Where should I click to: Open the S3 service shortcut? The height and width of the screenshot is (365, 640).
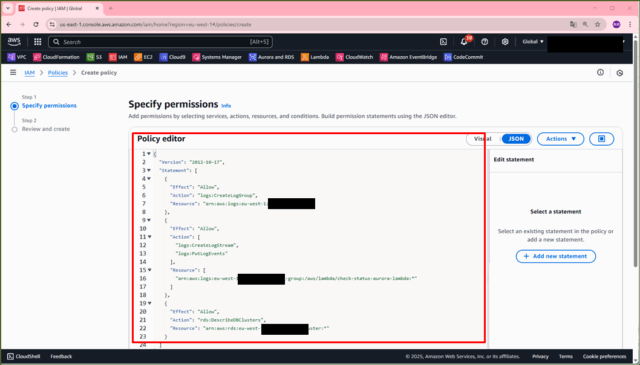pyautogui.click(x=94, y=57)
